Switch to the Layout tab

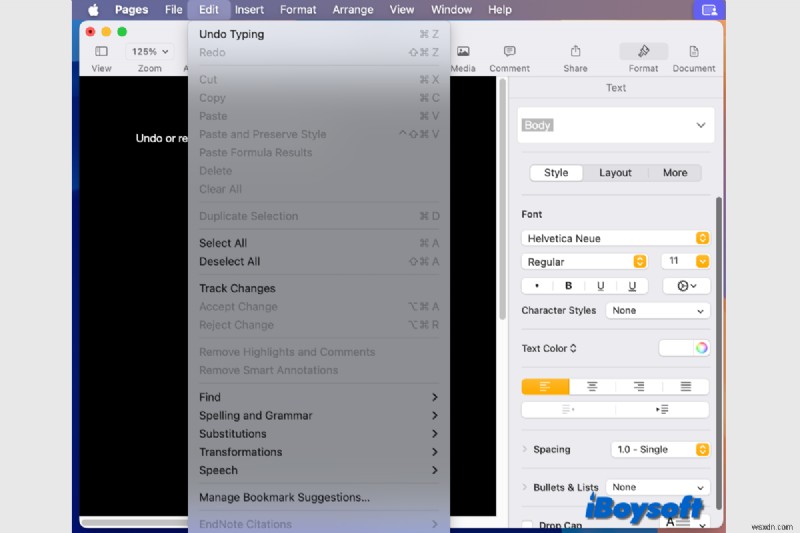(615, 173)
